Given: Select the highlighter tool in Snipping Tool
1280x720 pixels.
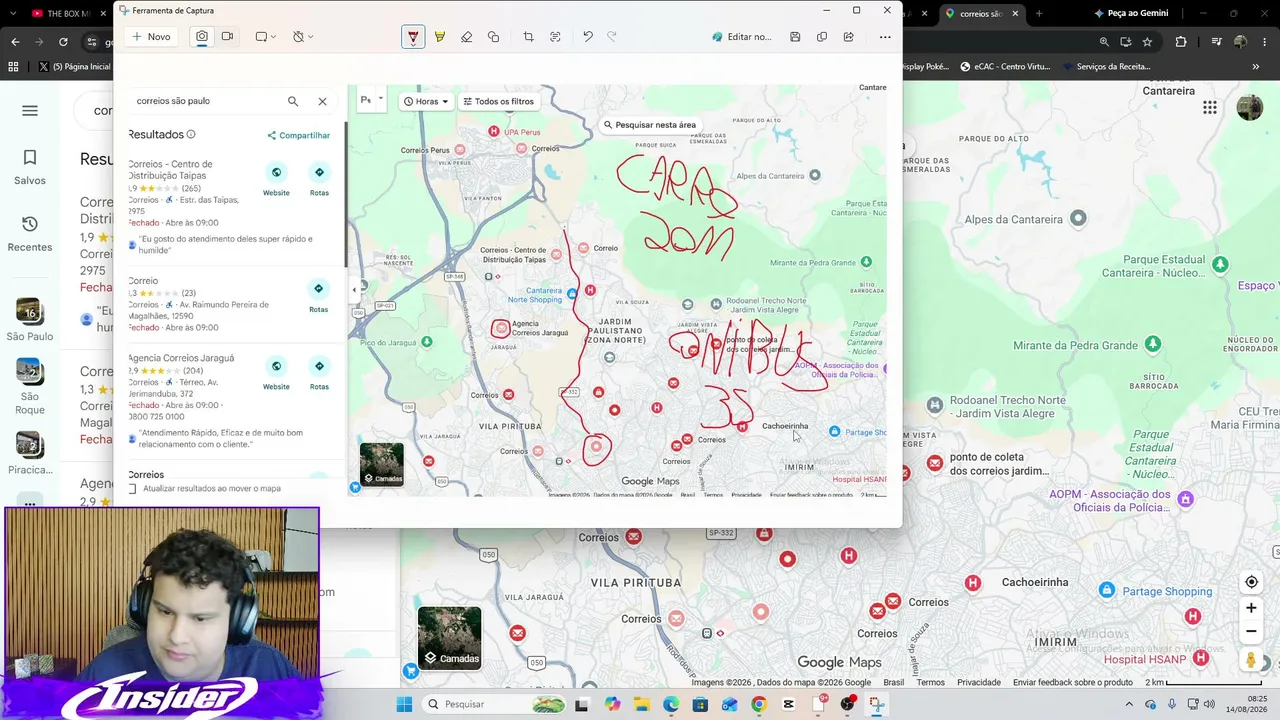Looking at the screenshot, I should [440, 37].
